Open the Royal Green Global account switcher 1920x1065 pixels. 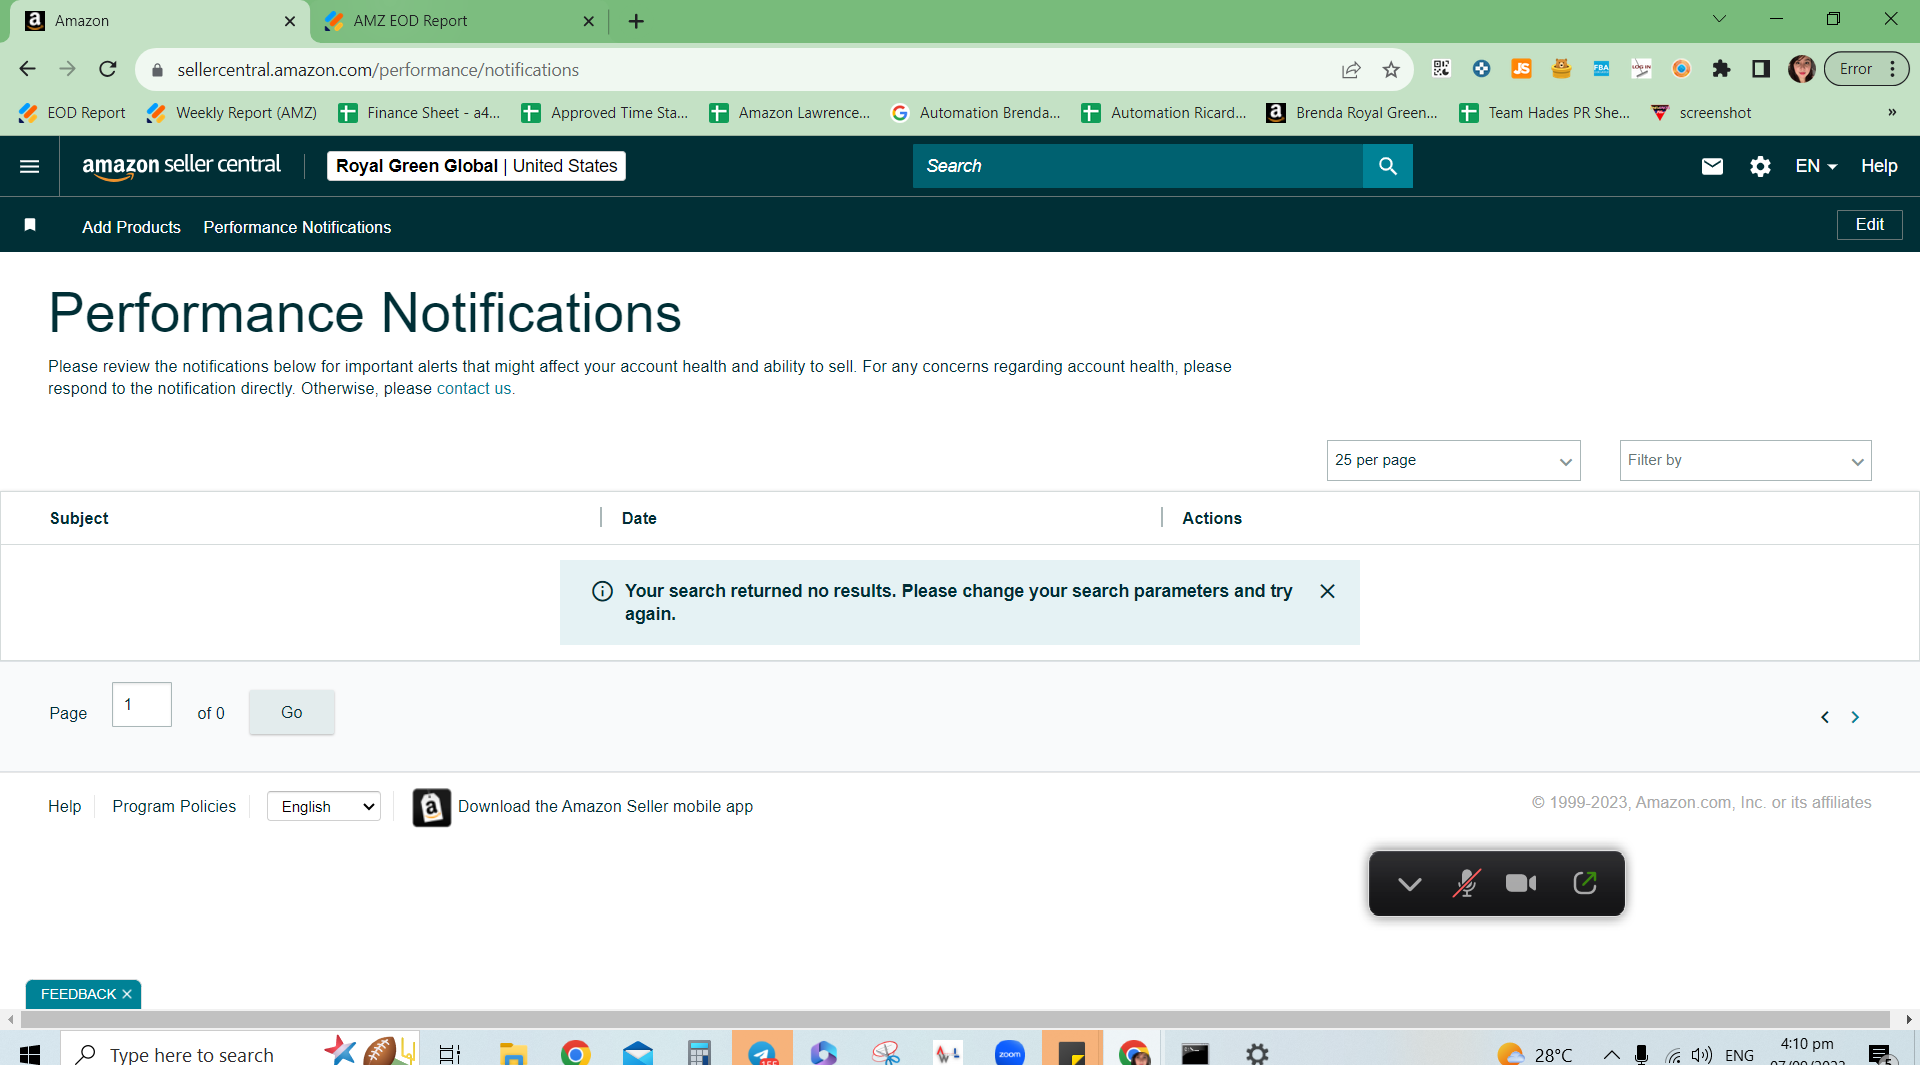[x=476, y=166]
